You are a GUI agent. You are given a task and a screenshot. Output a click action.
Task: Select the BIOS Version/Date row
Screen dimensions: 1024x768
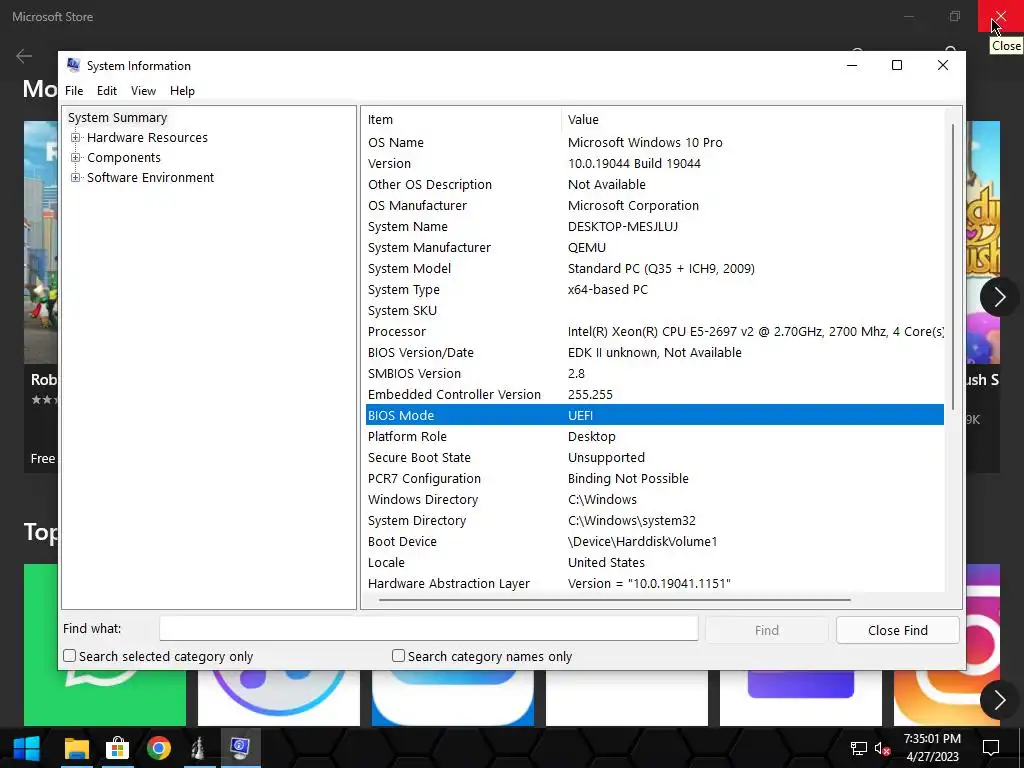pos(654,353)
